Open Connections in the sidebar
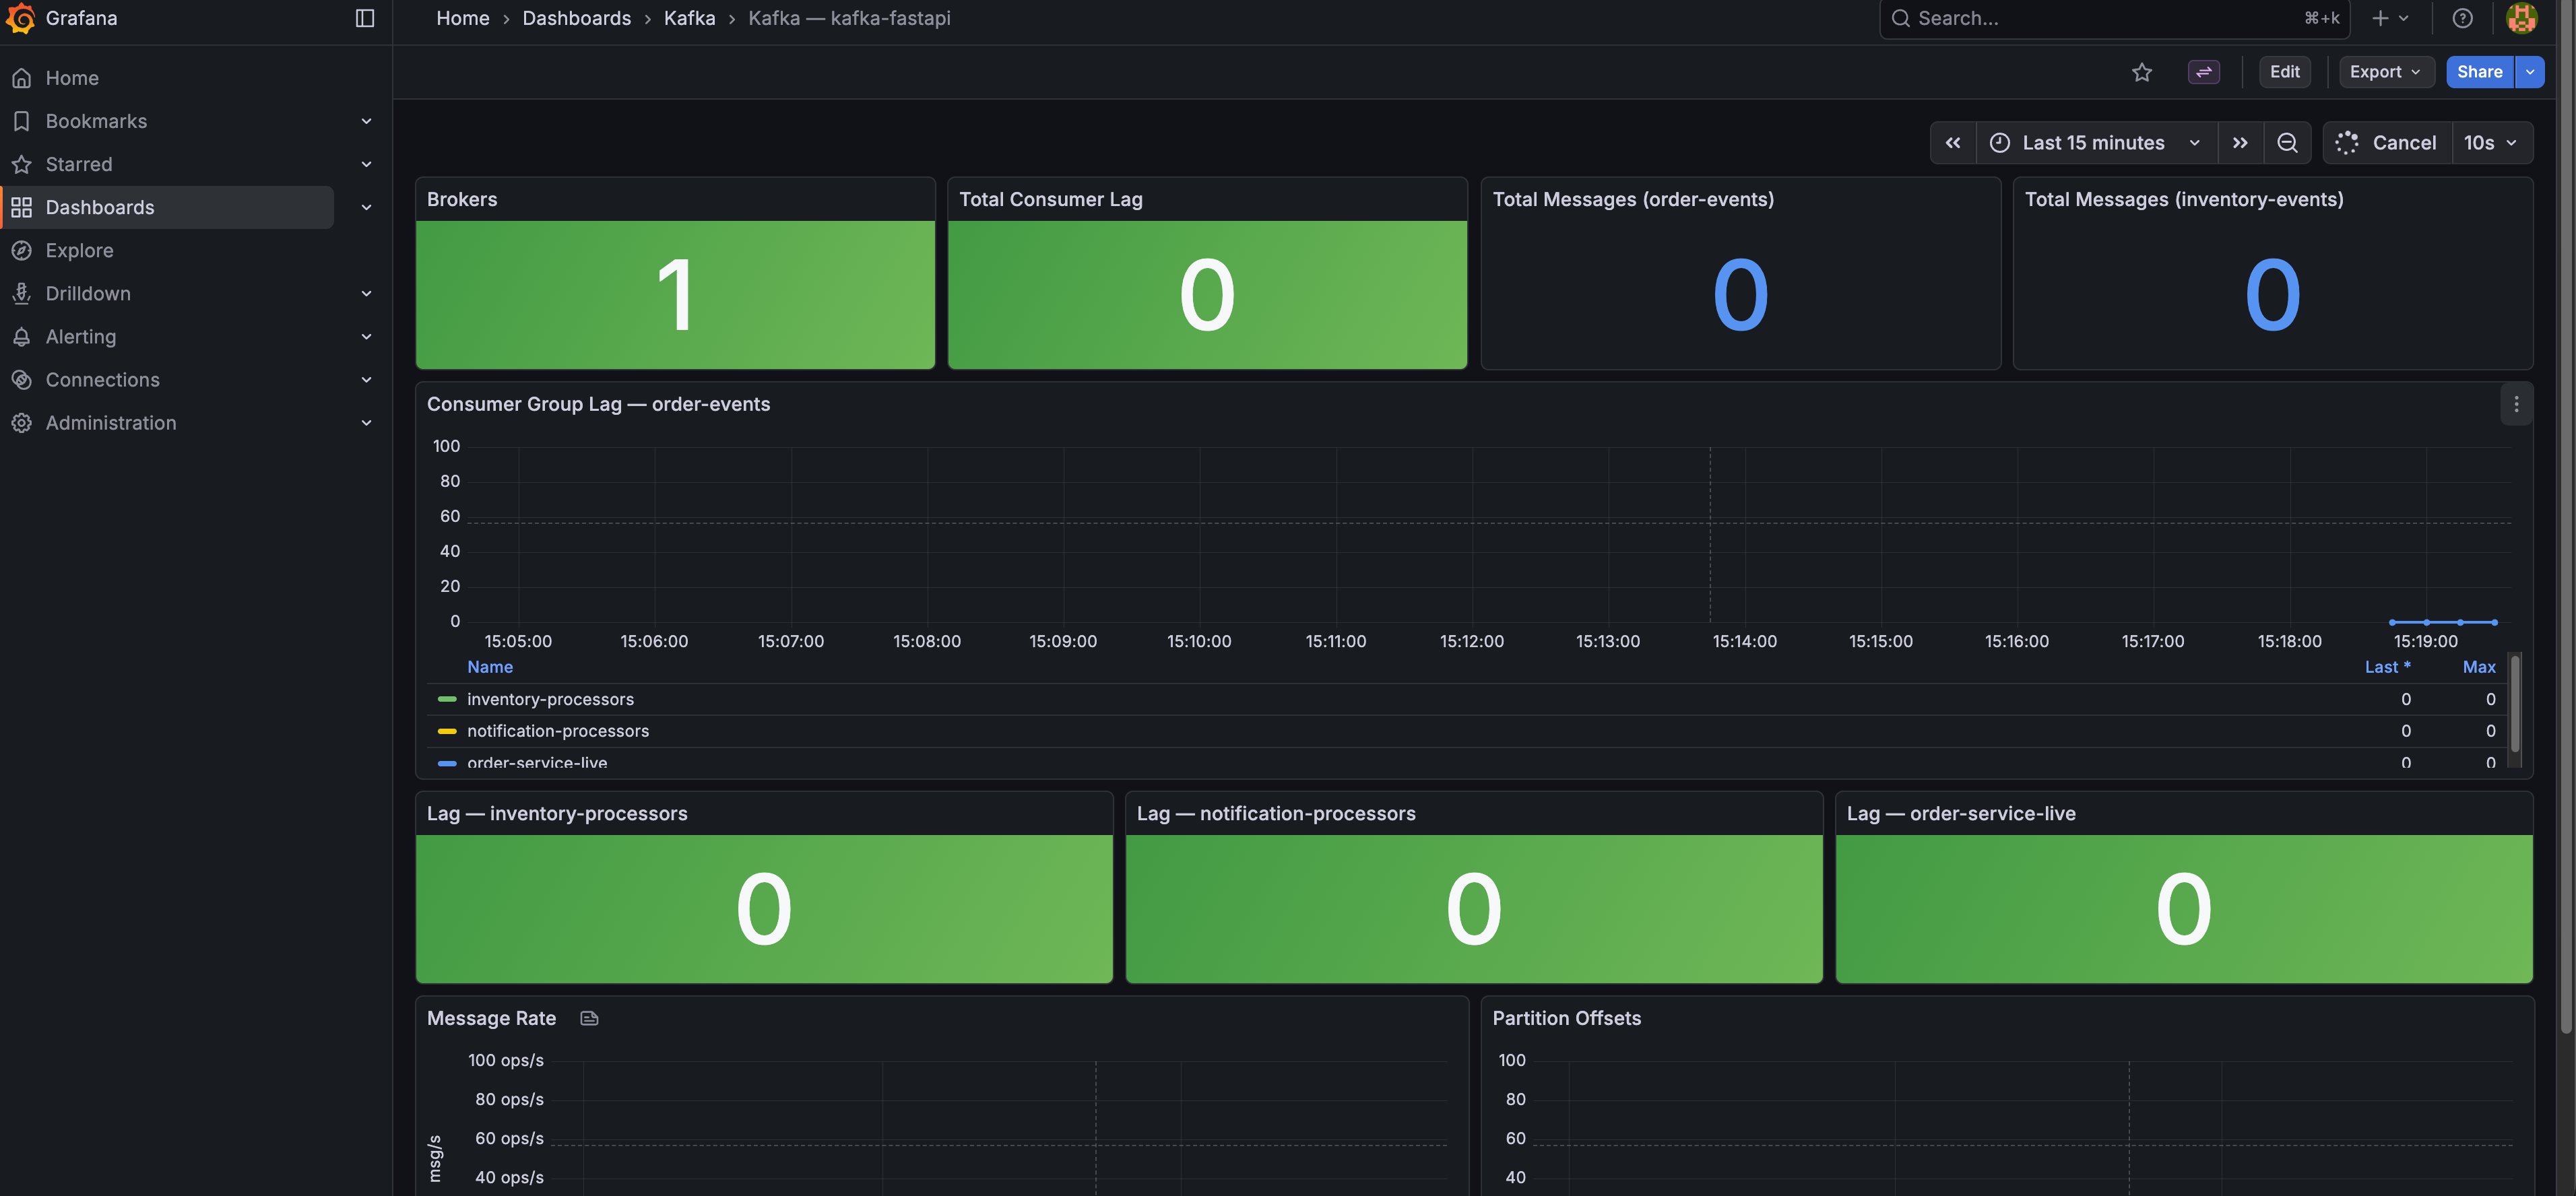 point(102,379)
